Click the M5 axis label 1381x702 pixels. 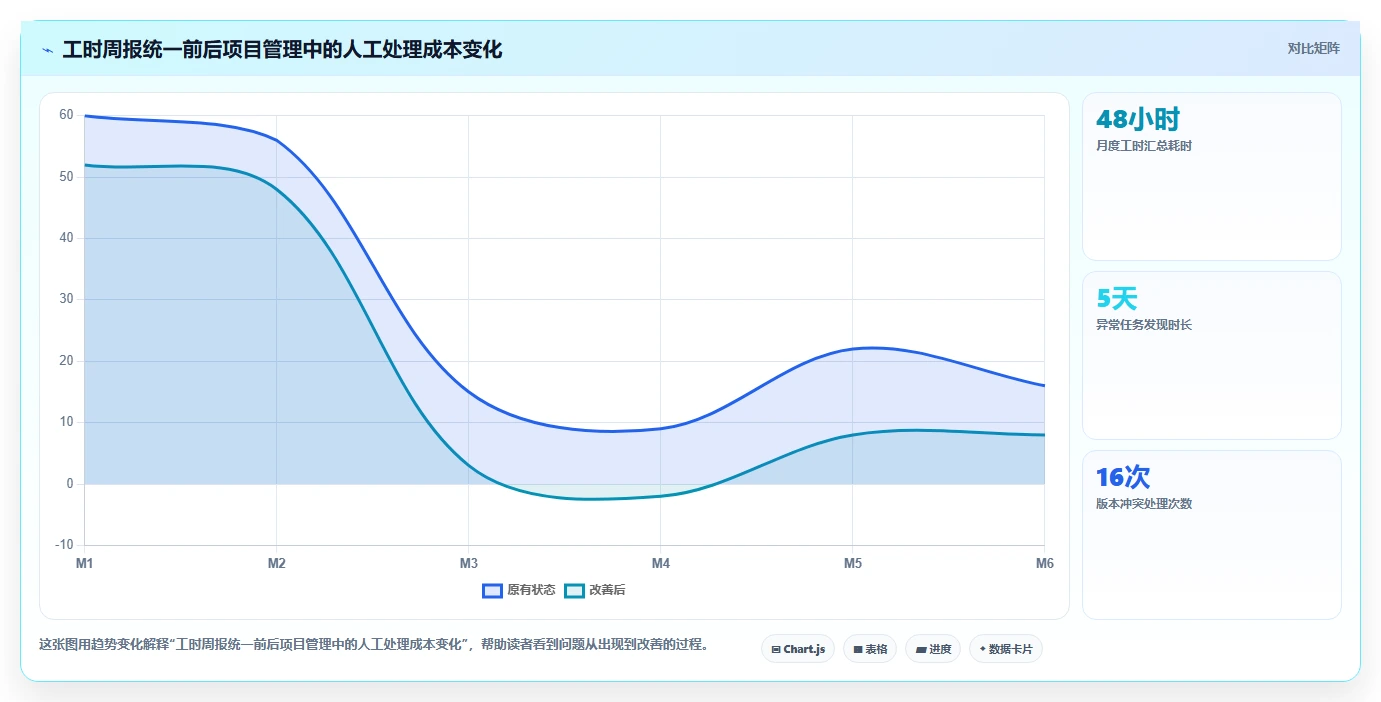pos(853,564)
